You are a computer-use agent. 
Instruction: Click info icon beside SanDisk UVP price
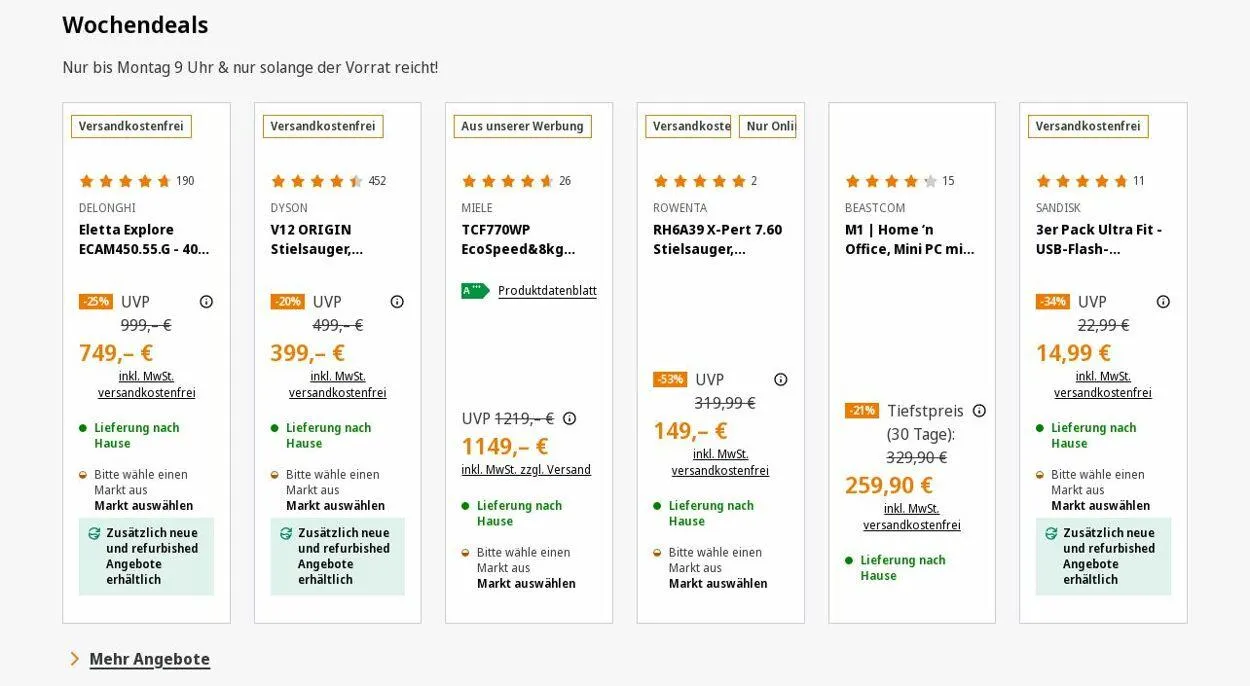point(1163,302)
